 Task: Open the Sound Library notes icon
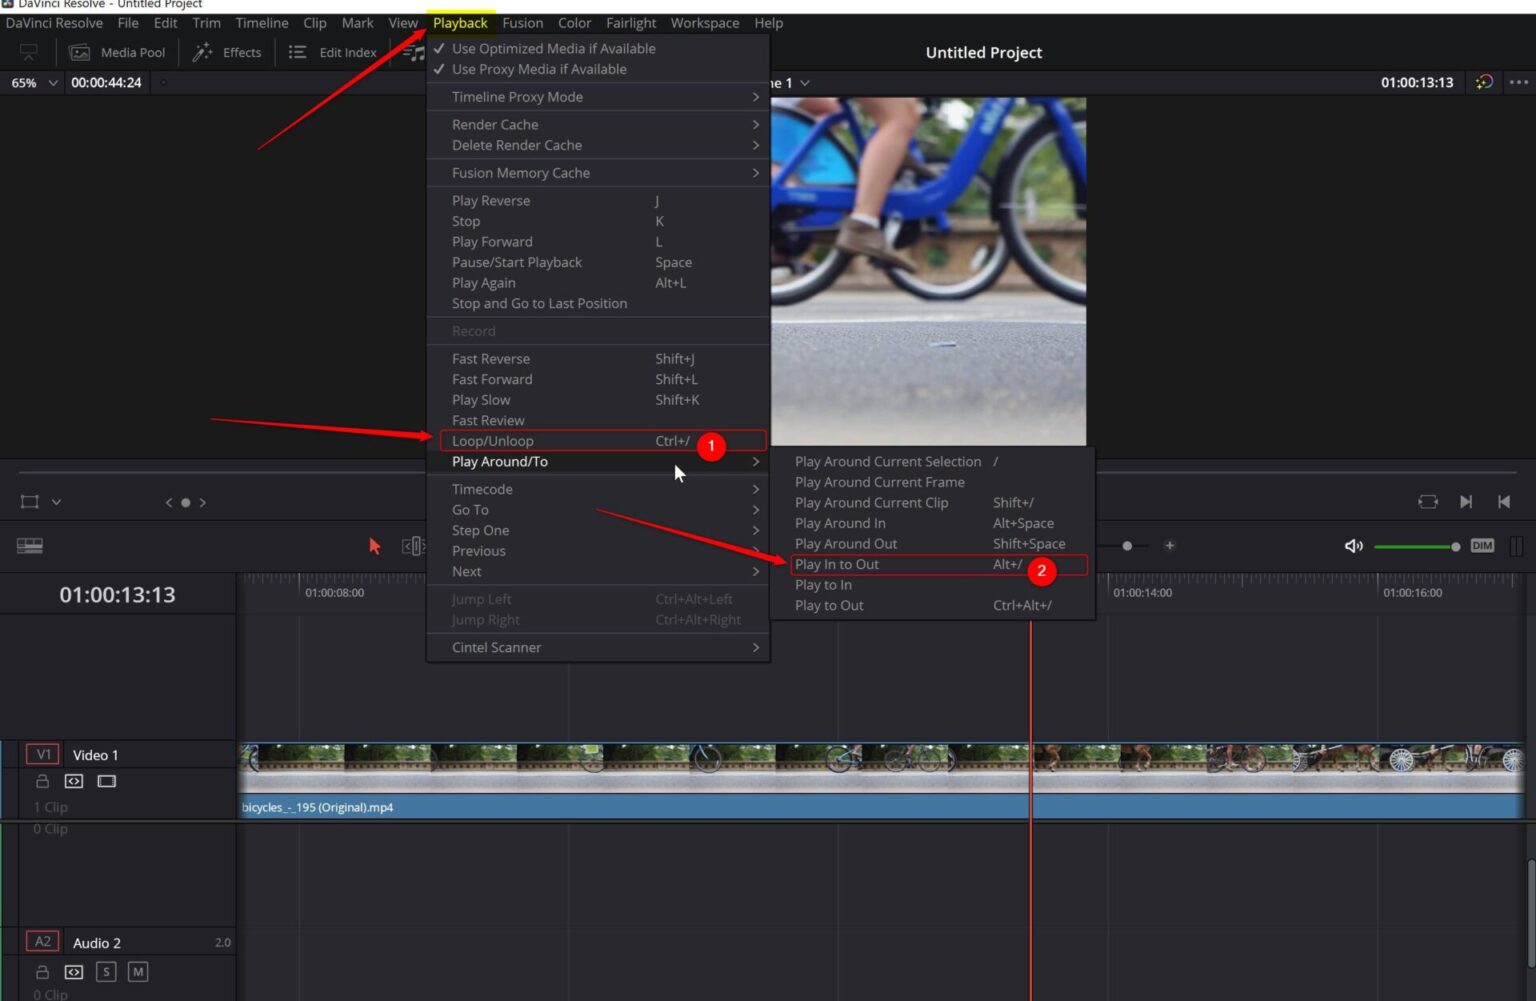click(x=416, y=52)
